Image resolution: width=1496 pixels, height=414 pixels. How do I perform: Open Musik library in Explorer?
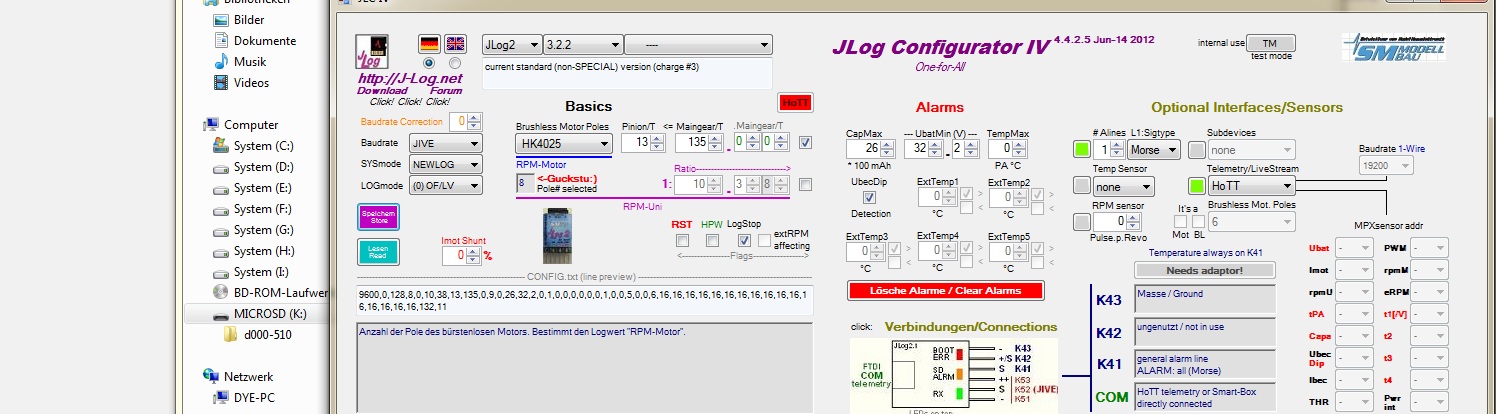[238, 62]
